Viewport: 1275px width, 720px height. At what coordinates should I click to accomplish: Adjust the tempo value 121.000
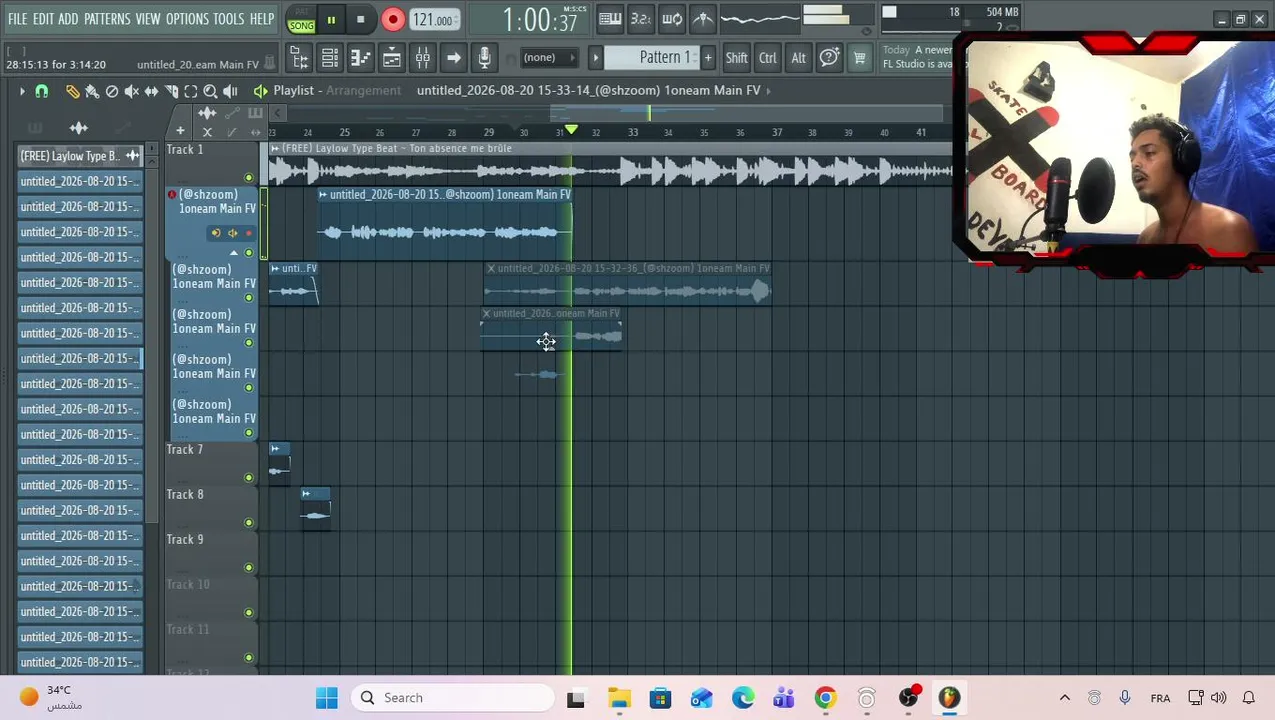(434, 20)
